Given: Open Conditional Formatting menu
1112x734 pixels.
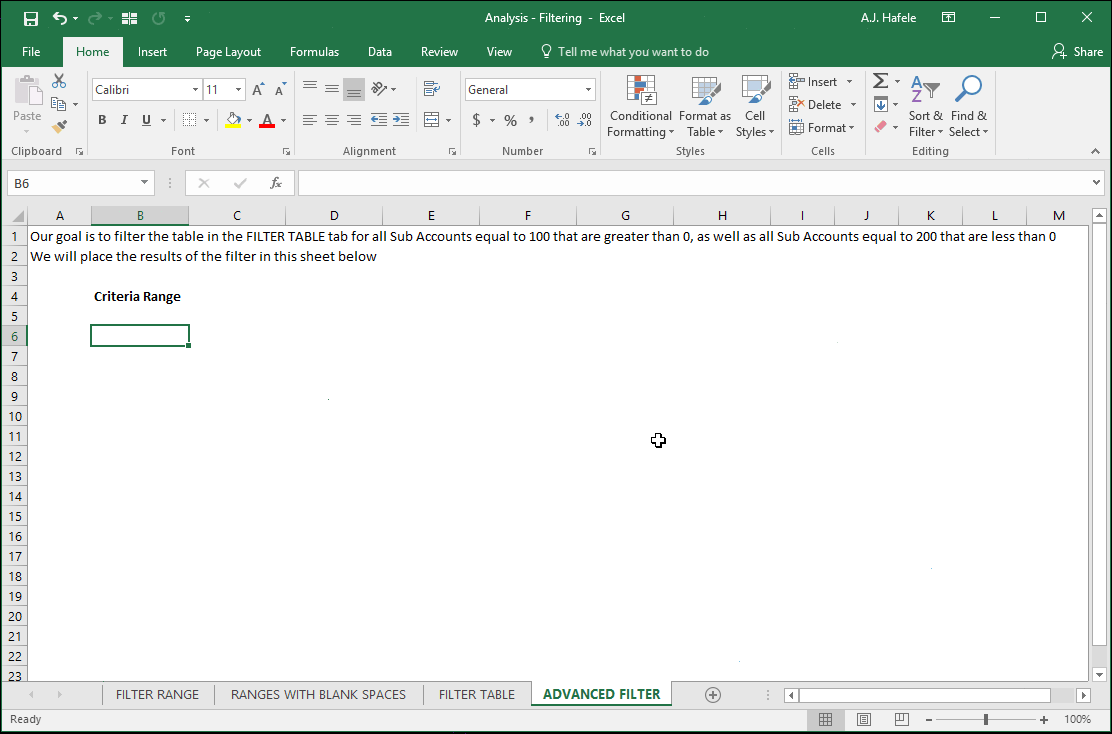Looking at the screenshot, I should click(x=640, y=106).
